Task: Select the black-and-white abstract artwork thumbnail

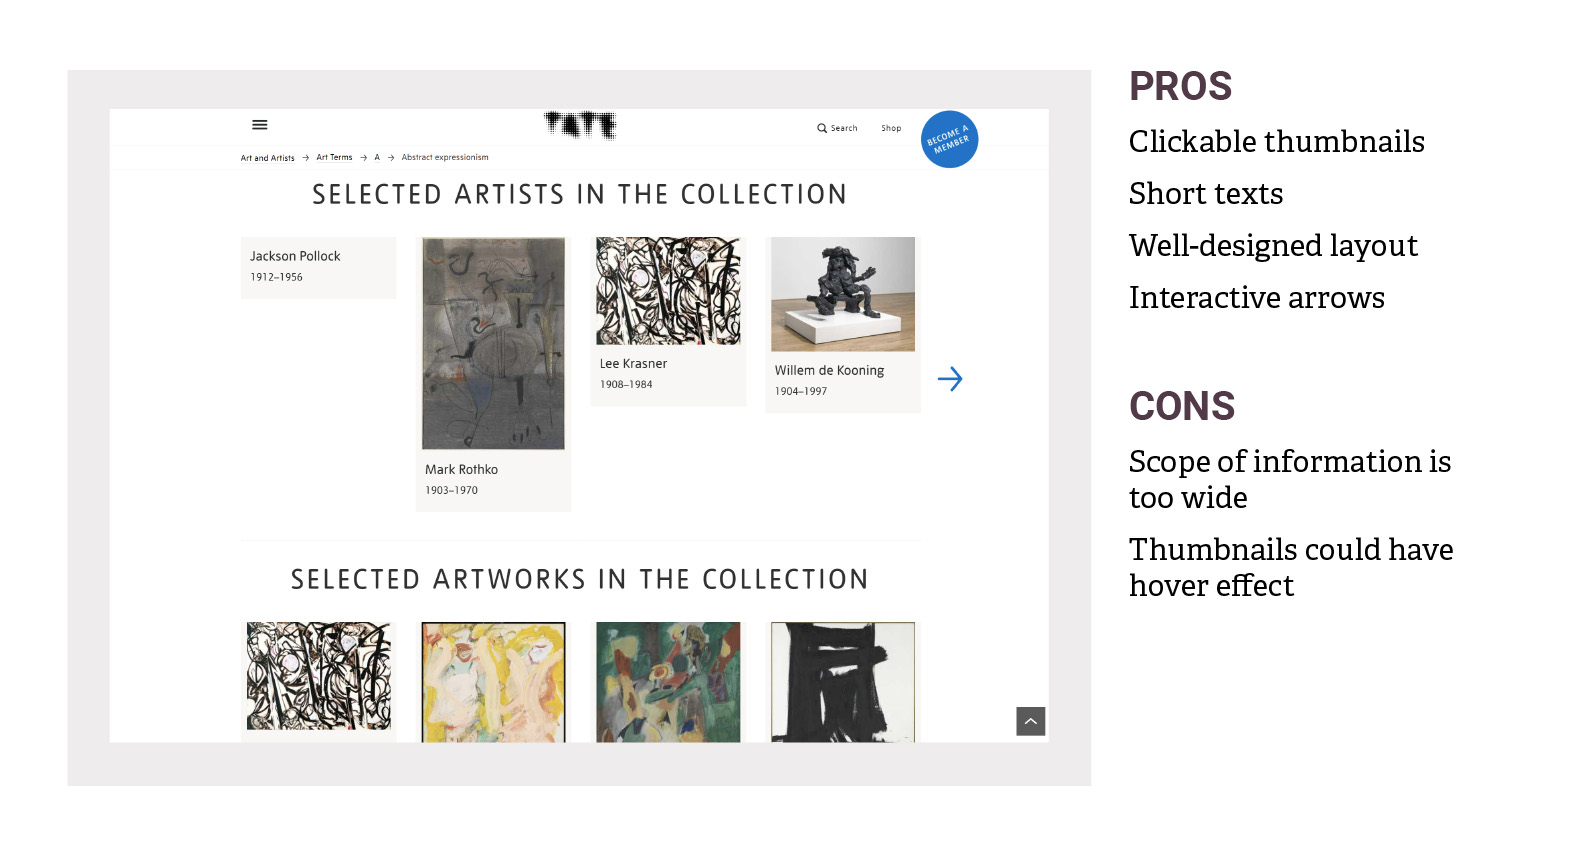Action: click(319, 676)
